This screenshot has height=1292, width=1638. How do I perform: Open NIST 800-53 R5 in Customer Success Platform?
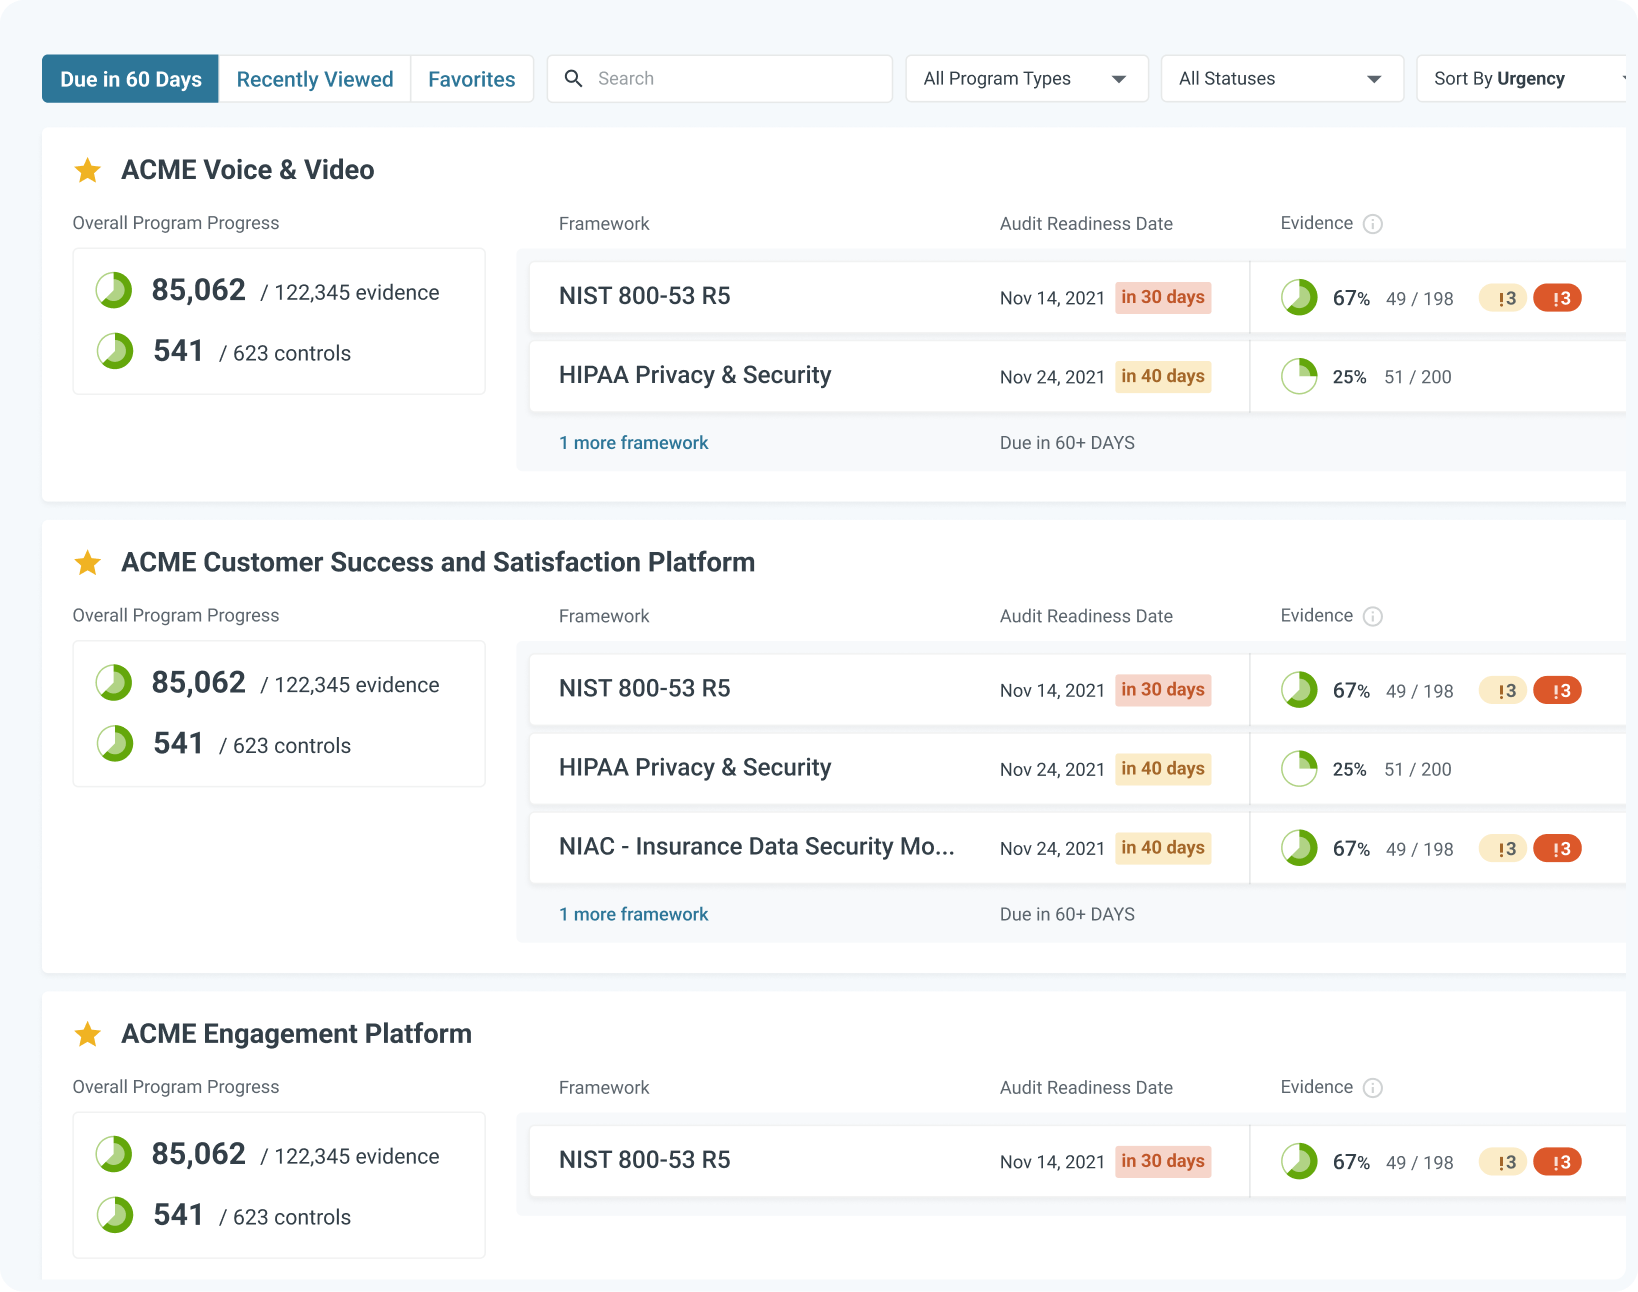coord(645,688)
